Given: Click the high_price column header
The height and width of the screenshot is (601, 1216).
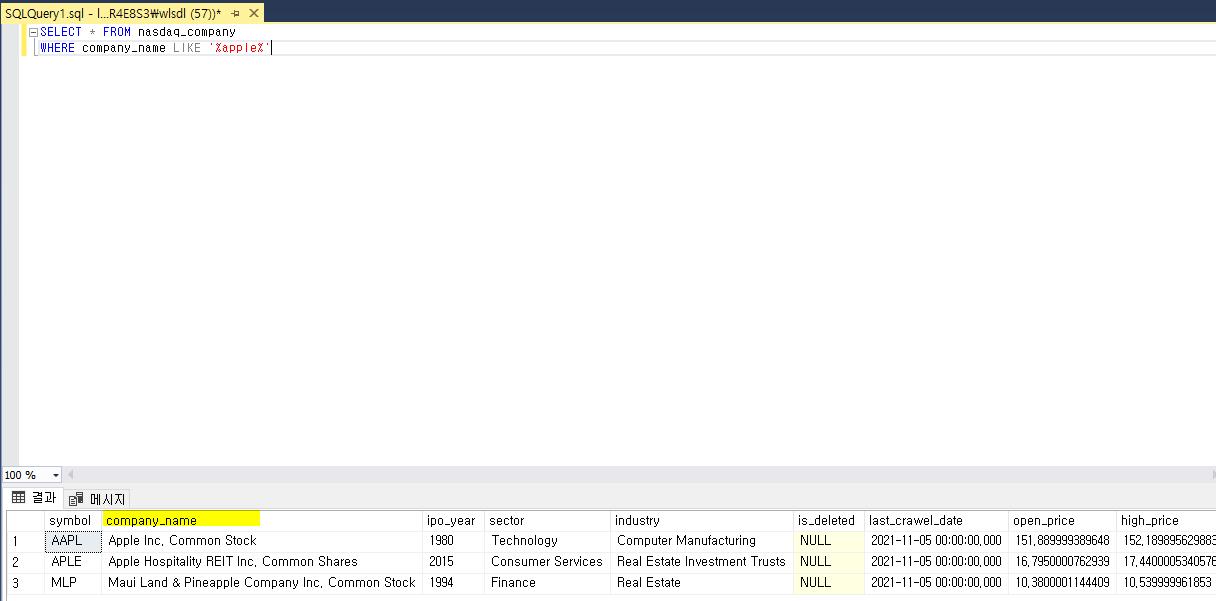Looking at the screenshot, I should (x=1166, y=520).
